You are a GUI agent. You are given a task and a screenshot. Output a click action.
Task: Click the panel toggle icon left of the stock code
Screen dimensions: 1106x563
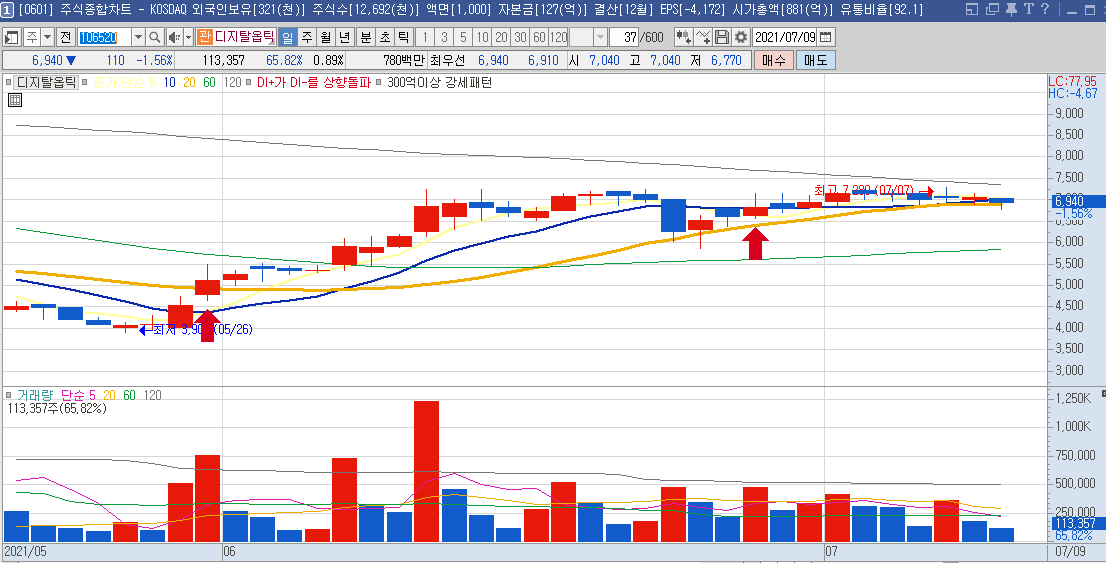(x=12, y=37)
